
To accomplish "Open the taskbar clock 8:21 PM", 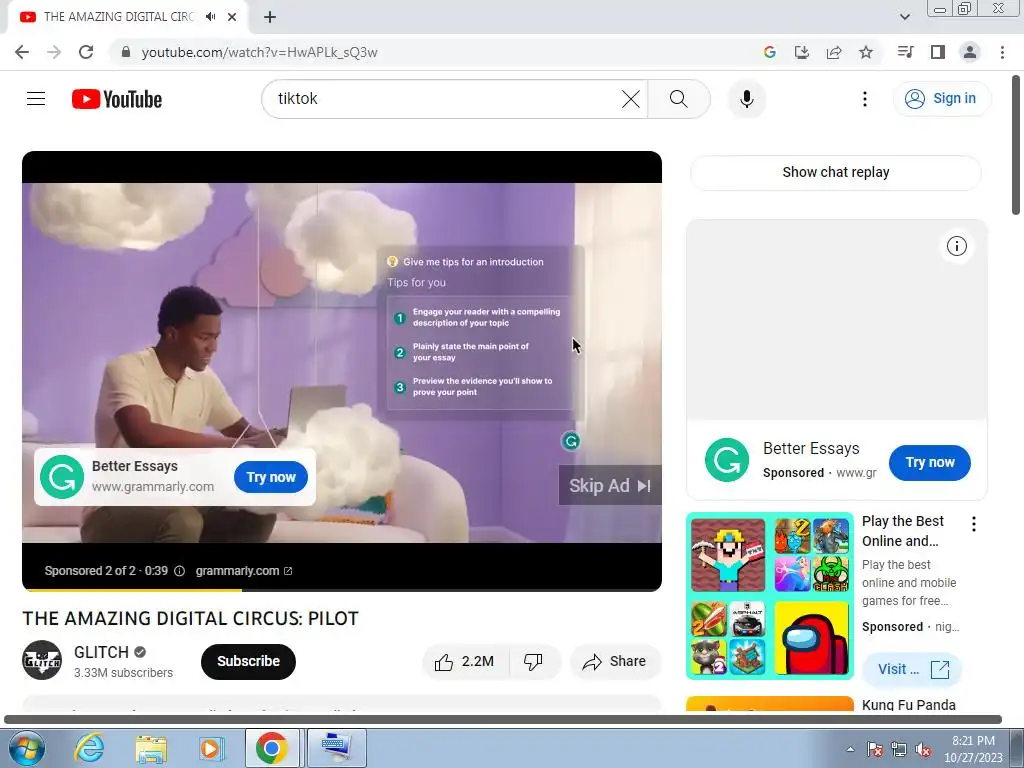I will tap(973, 749).
